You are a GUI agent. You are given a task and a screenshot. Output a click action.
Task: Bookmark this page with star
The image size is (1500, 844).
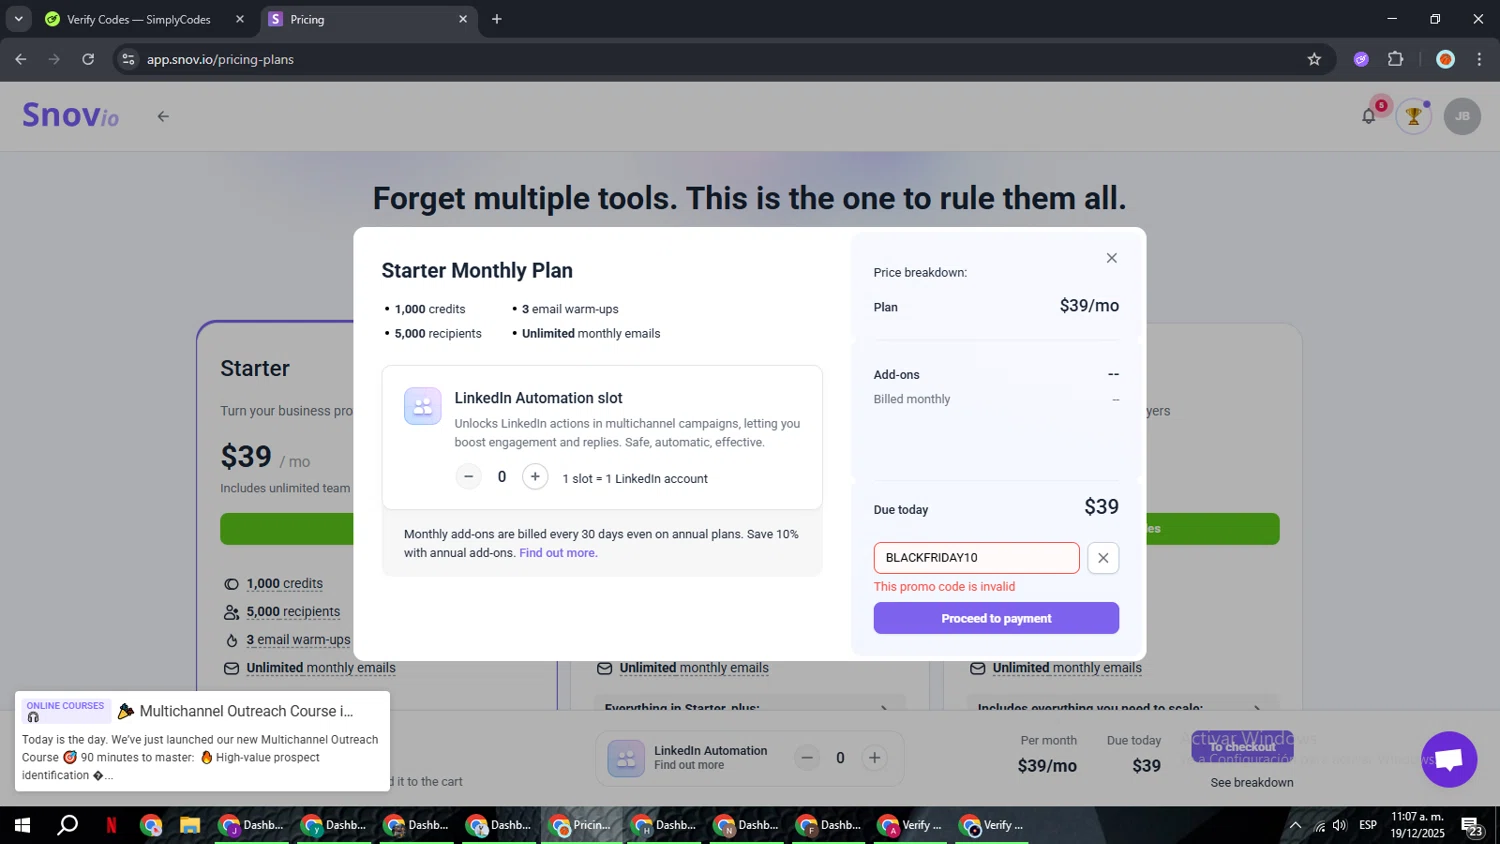click(1314, 59)
